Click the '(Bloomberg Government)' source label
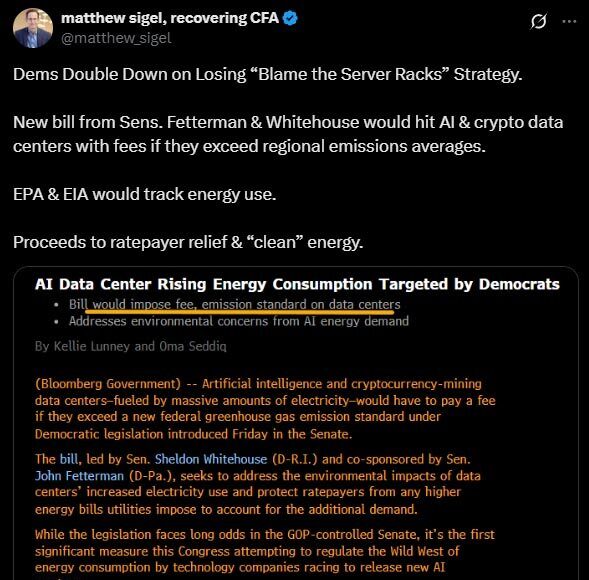The height and width of the screenshot is (580, 589). point(108,384)
